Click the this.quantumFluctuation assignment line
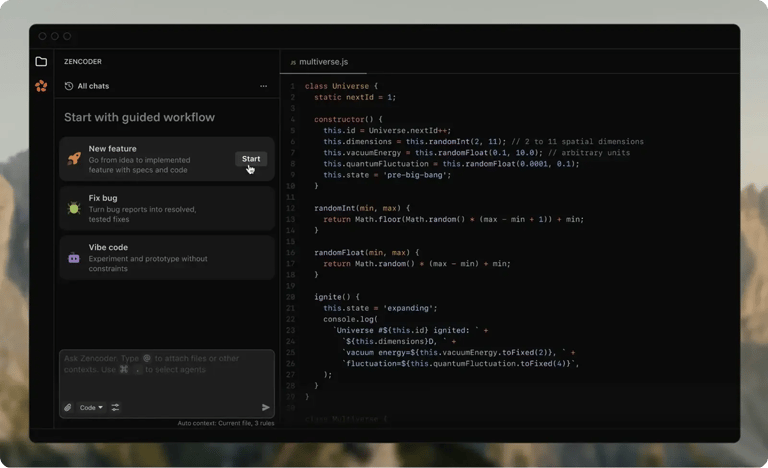Screen dimensions: 768x468 pyautogui.click(x=451, y=164)
